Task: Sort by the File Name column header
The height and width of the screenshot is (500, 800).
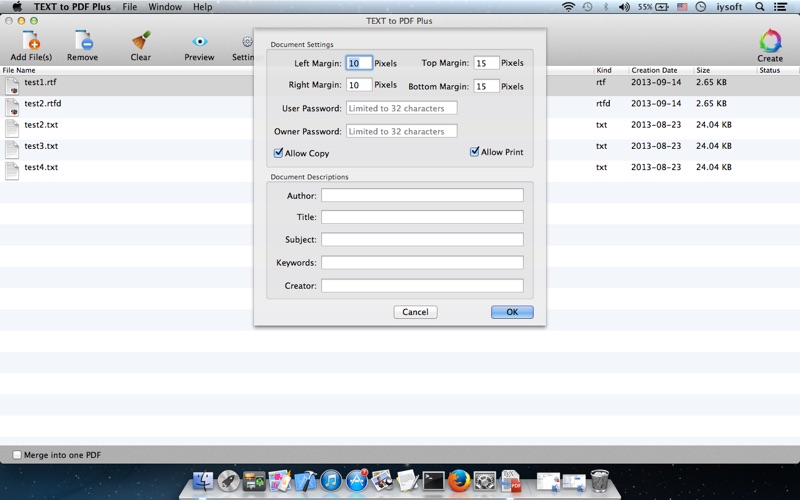Action: 19,70
